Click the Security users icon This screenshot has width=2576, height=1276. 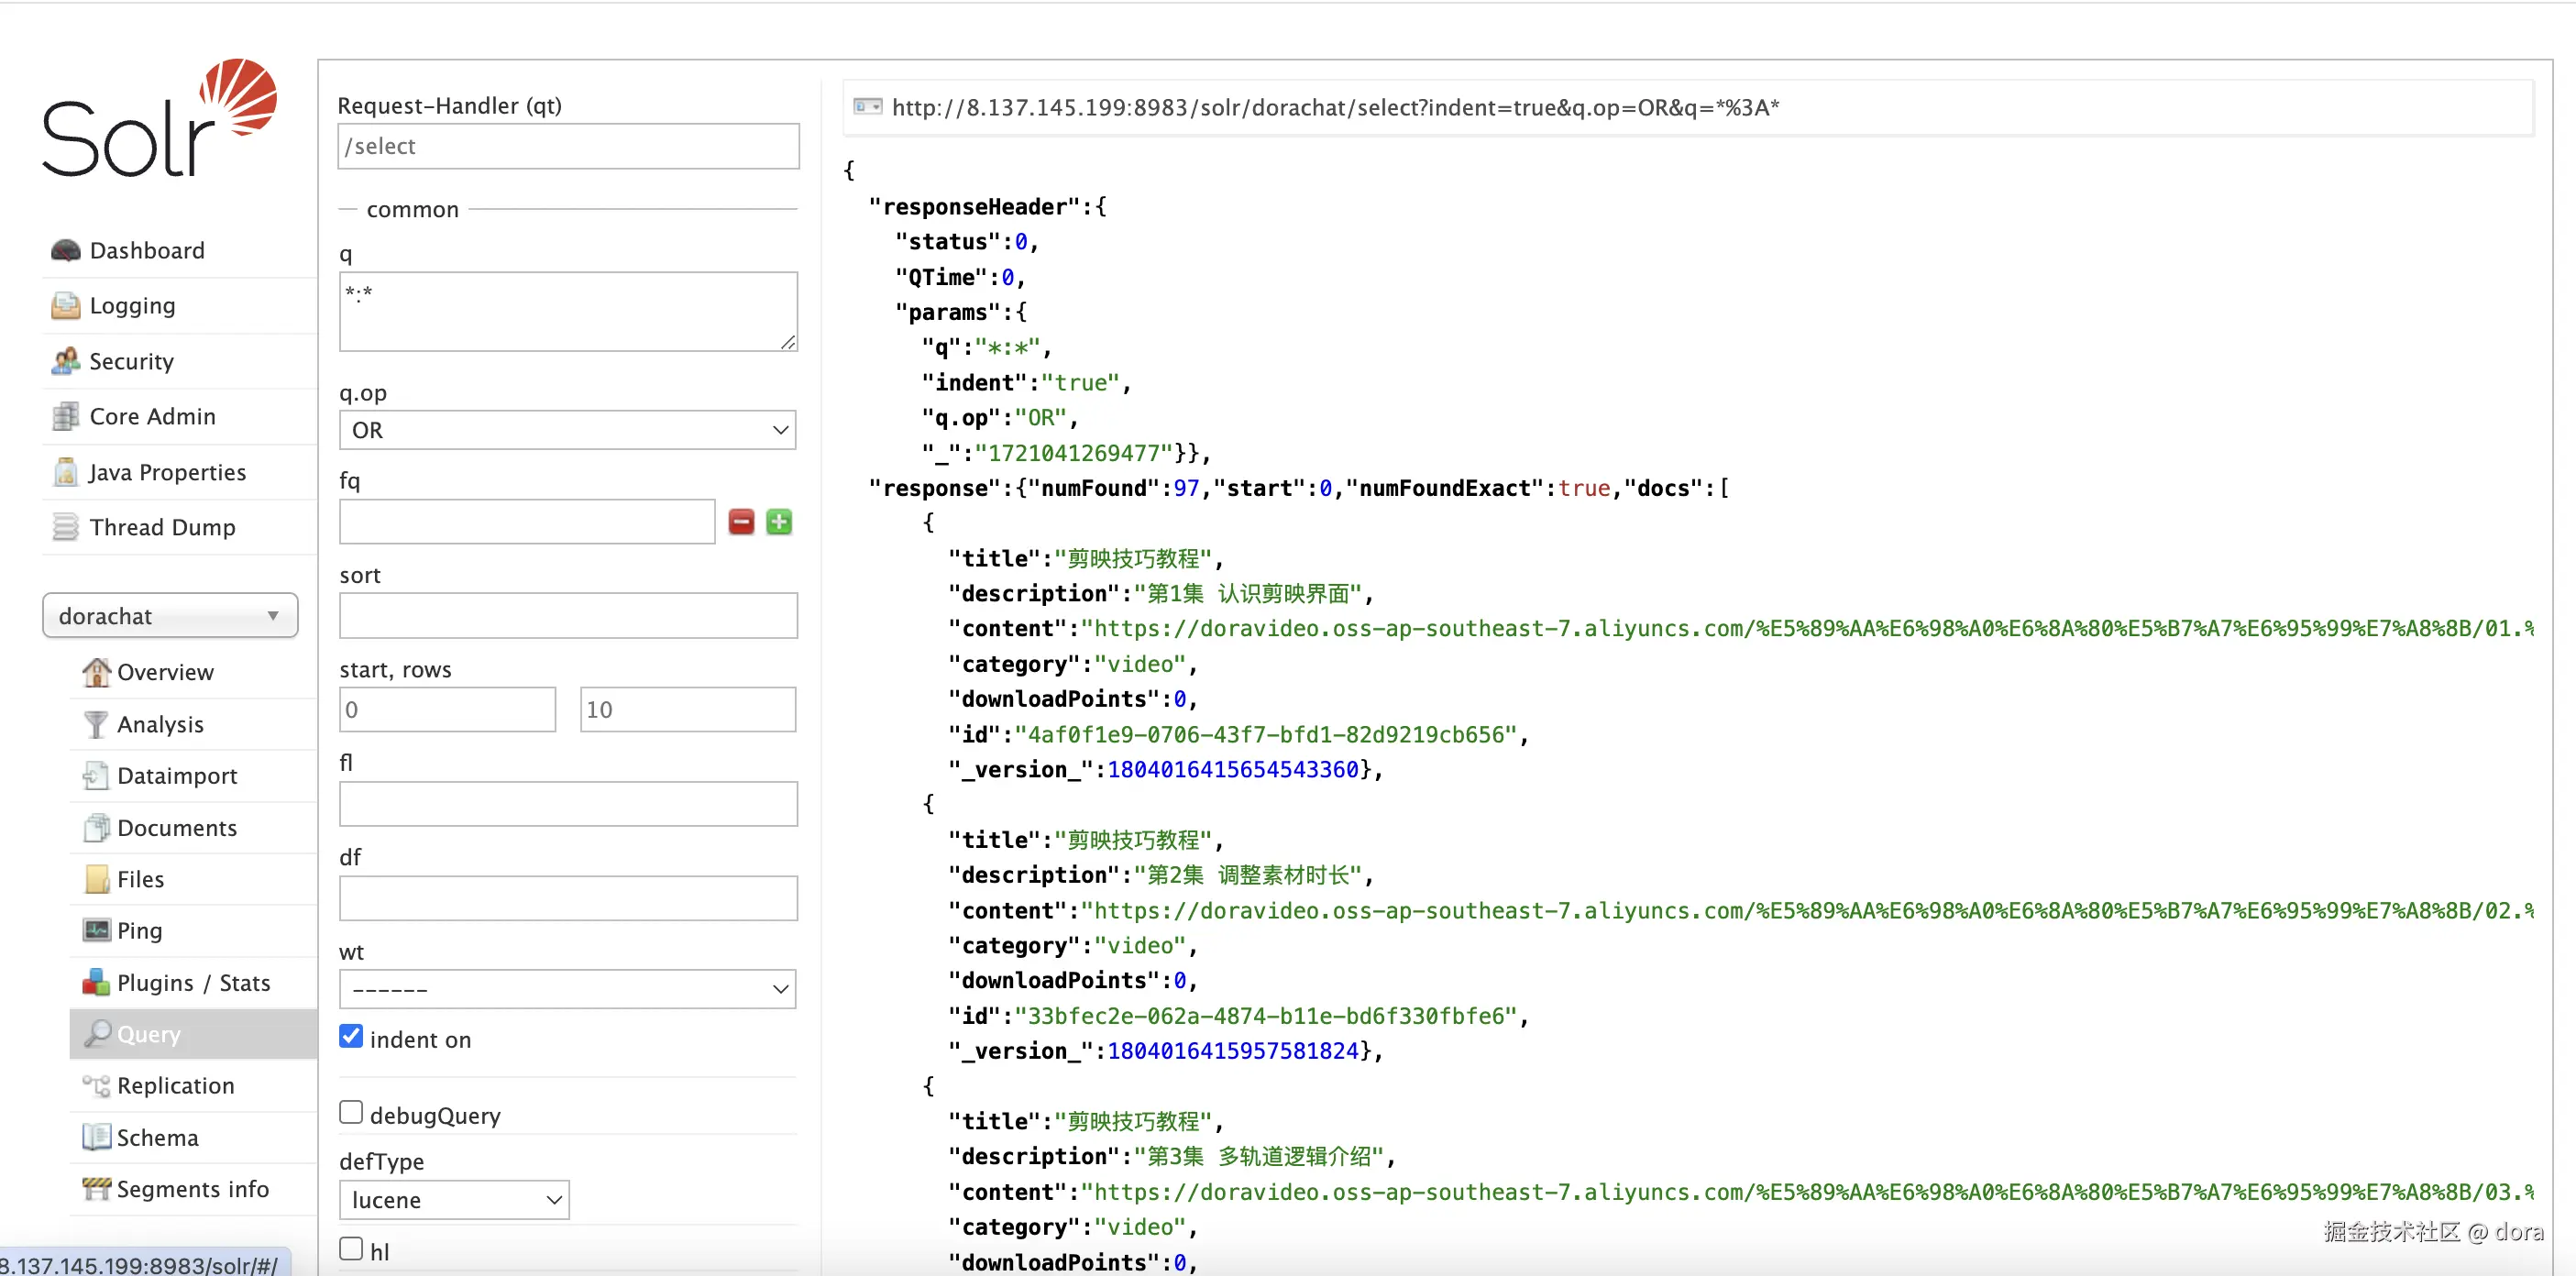(65, 361)
